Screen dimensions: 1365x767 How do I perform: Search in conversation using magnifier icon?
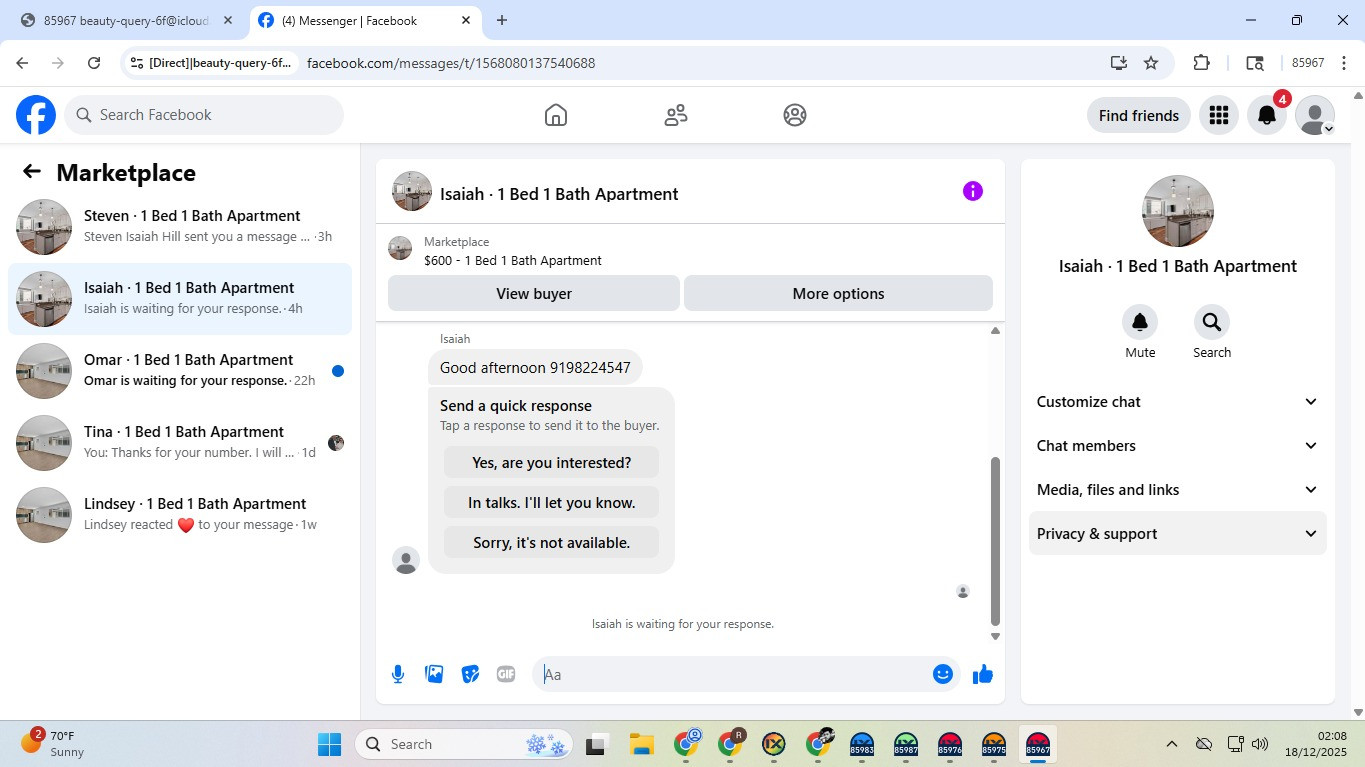click(1212, 322)
